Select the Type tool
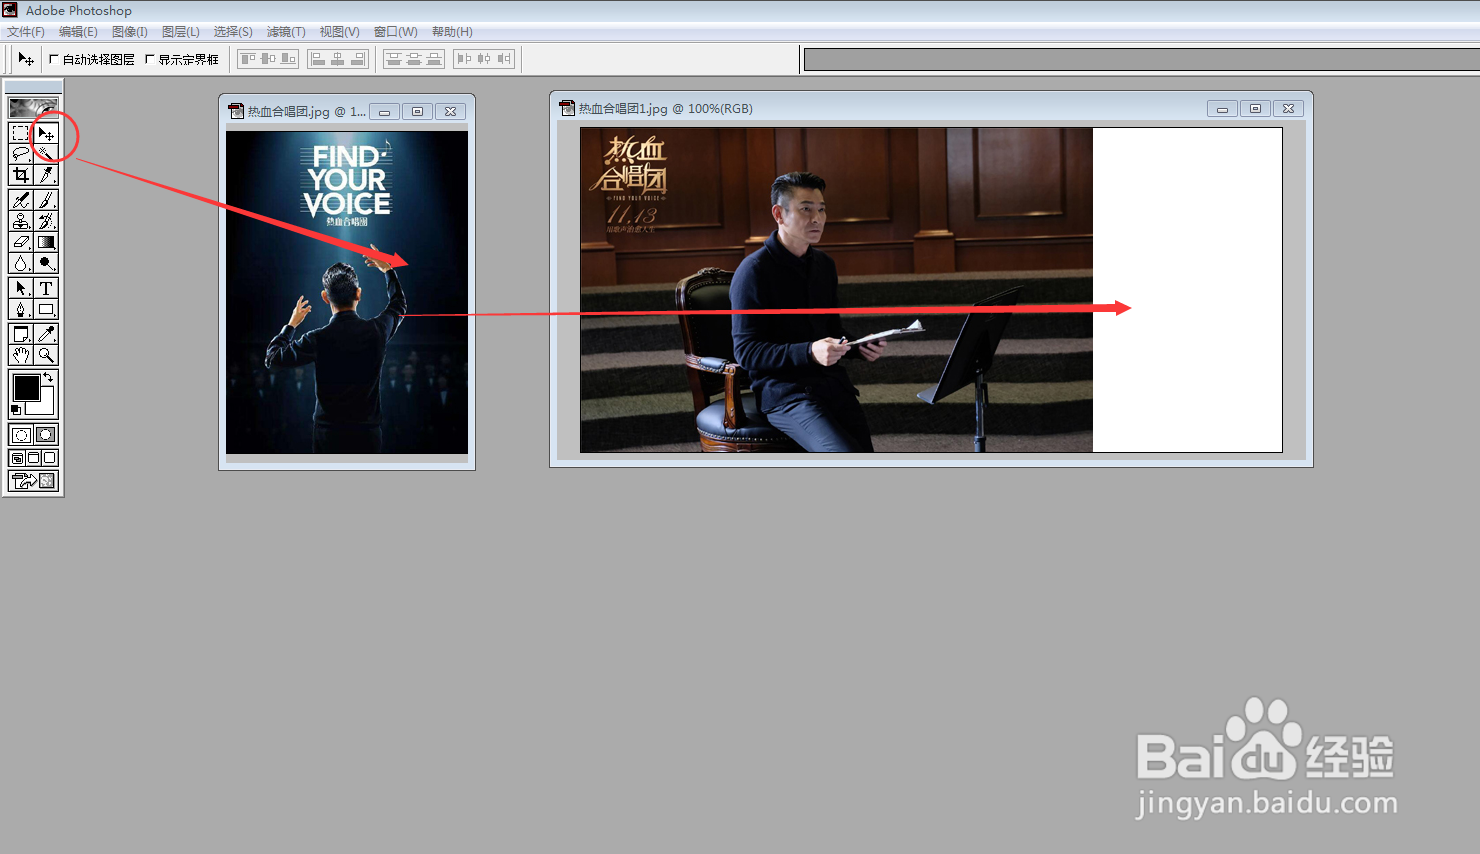Image resolution: width=1480 pixels, height=854 pixels. pyautogui.click(x=46, y=288)
